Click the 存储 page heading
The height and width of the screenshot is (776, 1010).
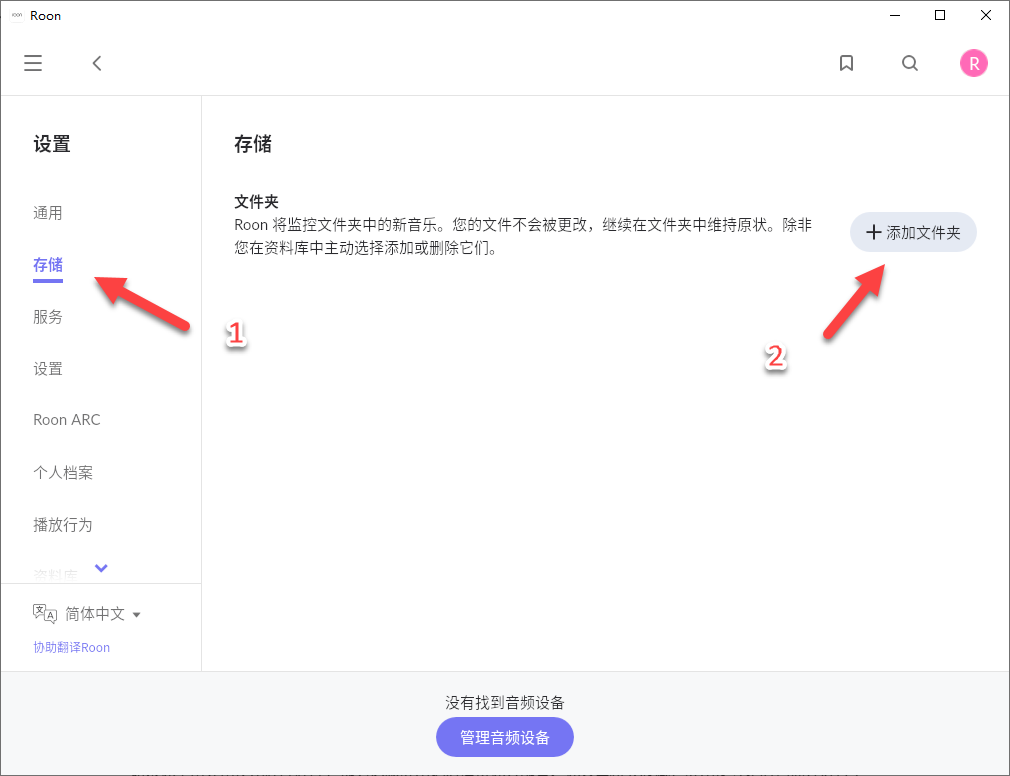coord(252,144)
